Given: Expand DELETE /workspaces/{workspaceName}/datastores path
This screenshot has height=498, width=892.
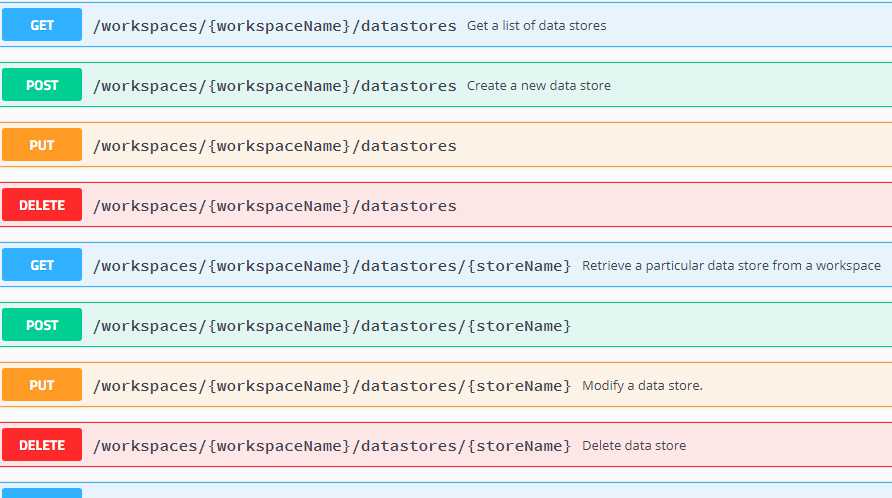Looking at the screenshot, I should pos(275,206).
